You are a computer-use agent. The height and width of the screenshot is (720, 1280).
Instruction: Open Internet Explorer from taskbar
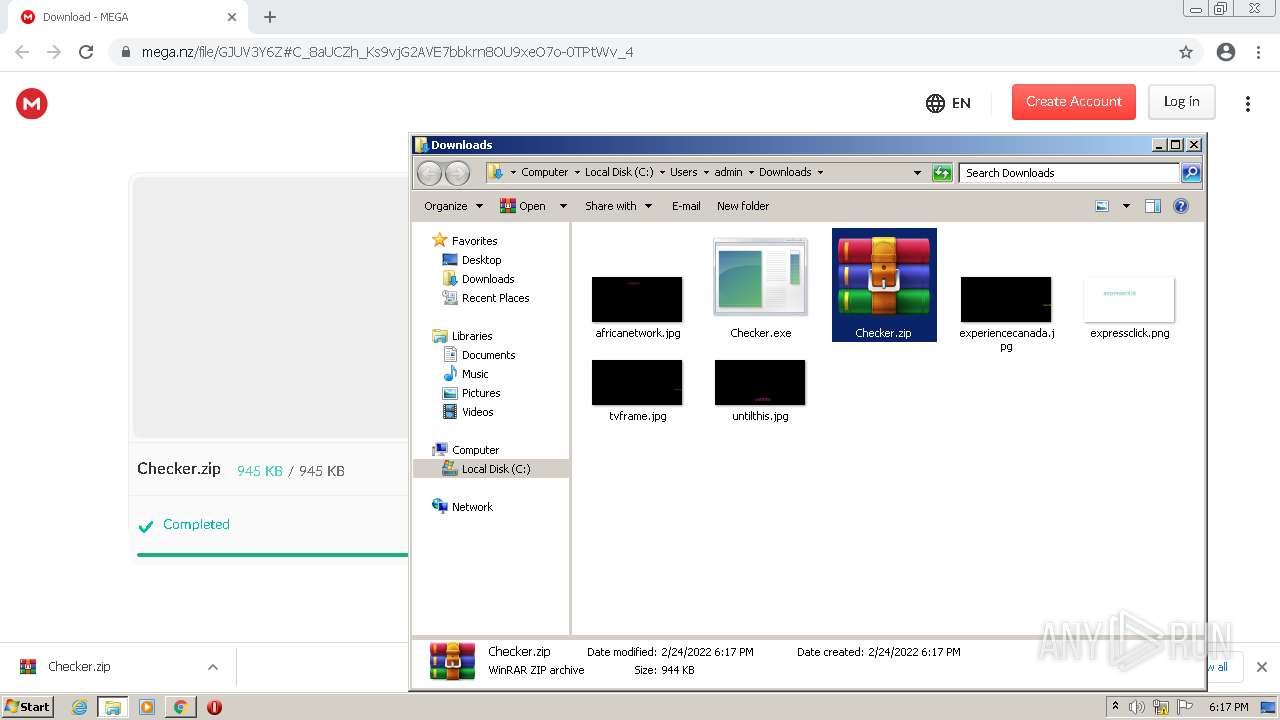click(80, 707)
